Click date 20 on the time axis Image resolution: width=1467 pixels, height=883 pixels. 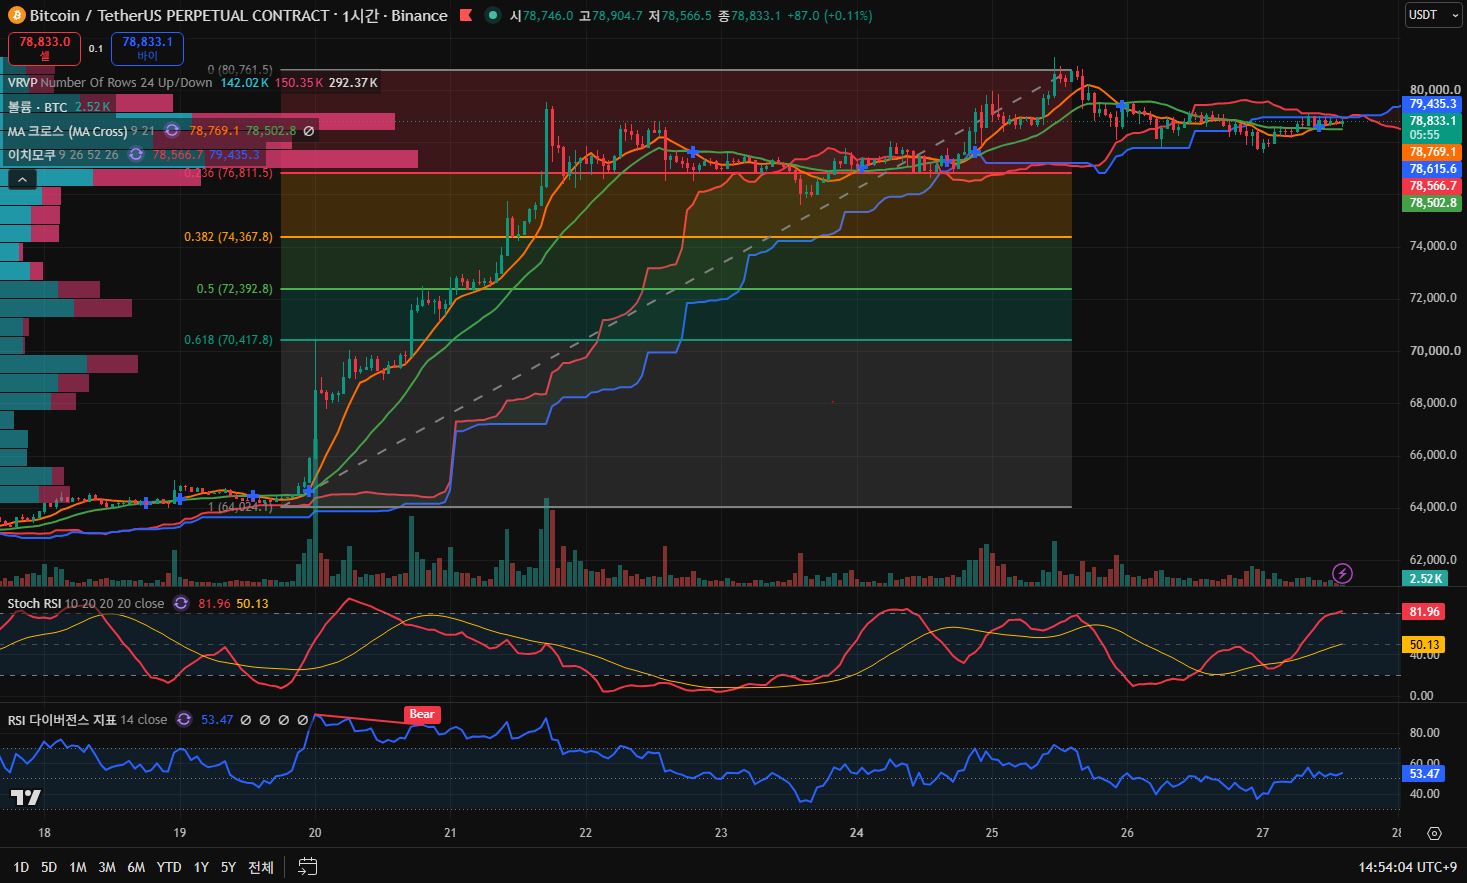(315, 832)
